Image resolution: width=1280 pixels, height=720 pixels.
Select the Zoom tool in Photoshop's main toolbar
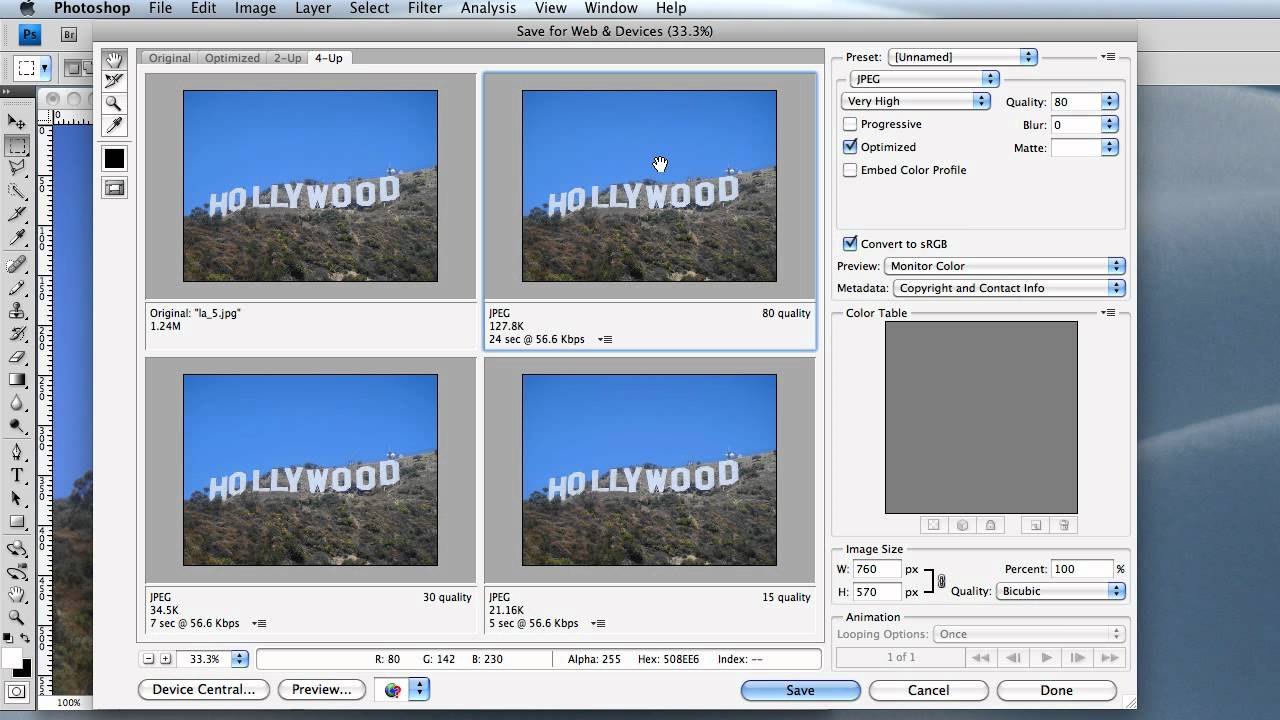point(17,617)
